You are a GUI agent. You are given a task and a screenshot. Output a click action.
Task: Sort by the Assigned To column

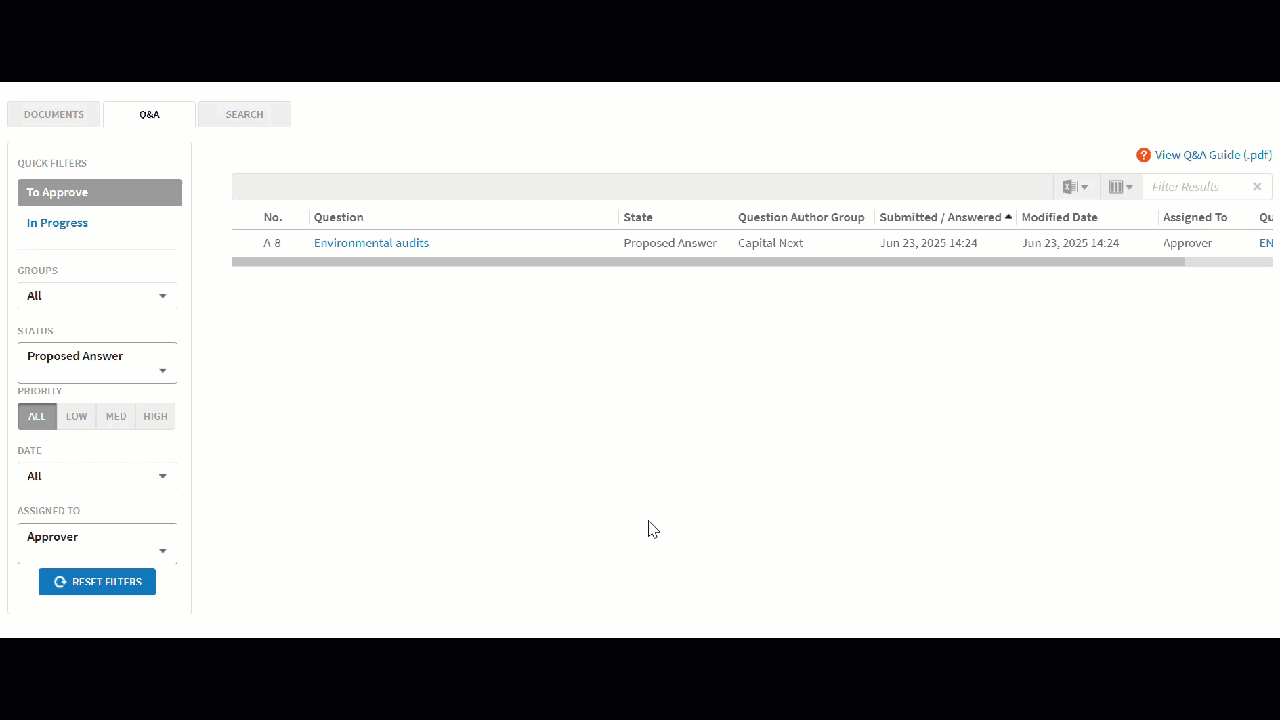(x=1195, y=217)
